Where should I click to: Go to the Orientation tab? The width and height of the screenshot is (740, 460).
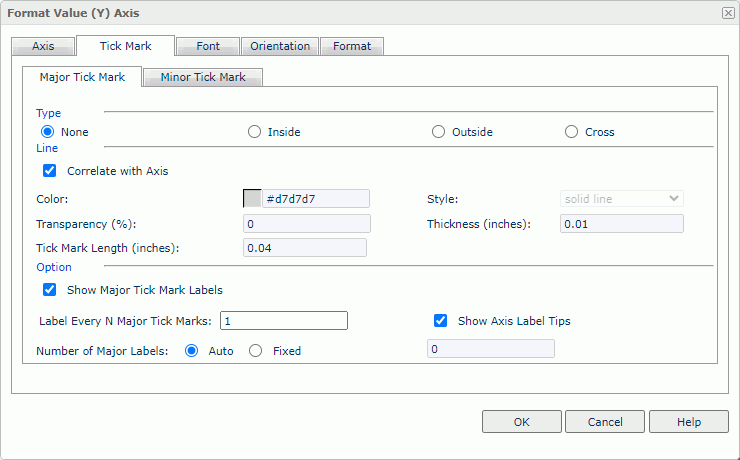pos(280,46)
